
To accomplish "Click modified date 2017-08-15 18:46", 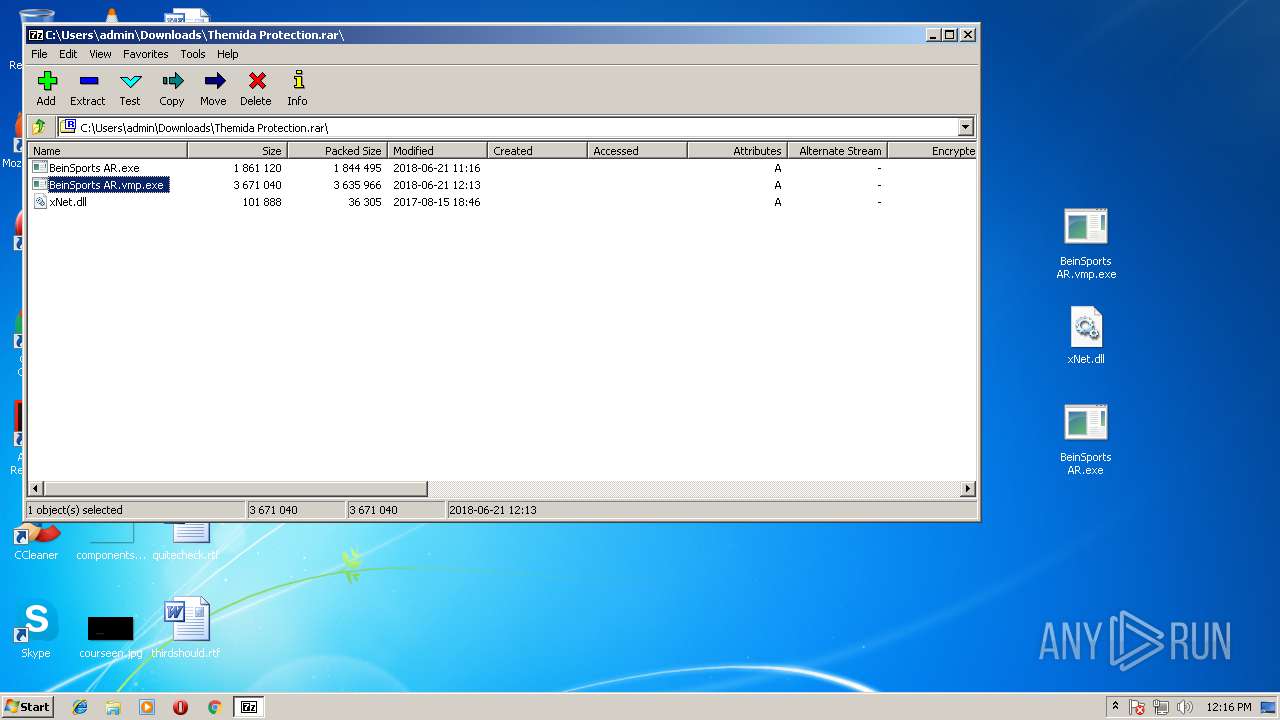I will (437, 202).
